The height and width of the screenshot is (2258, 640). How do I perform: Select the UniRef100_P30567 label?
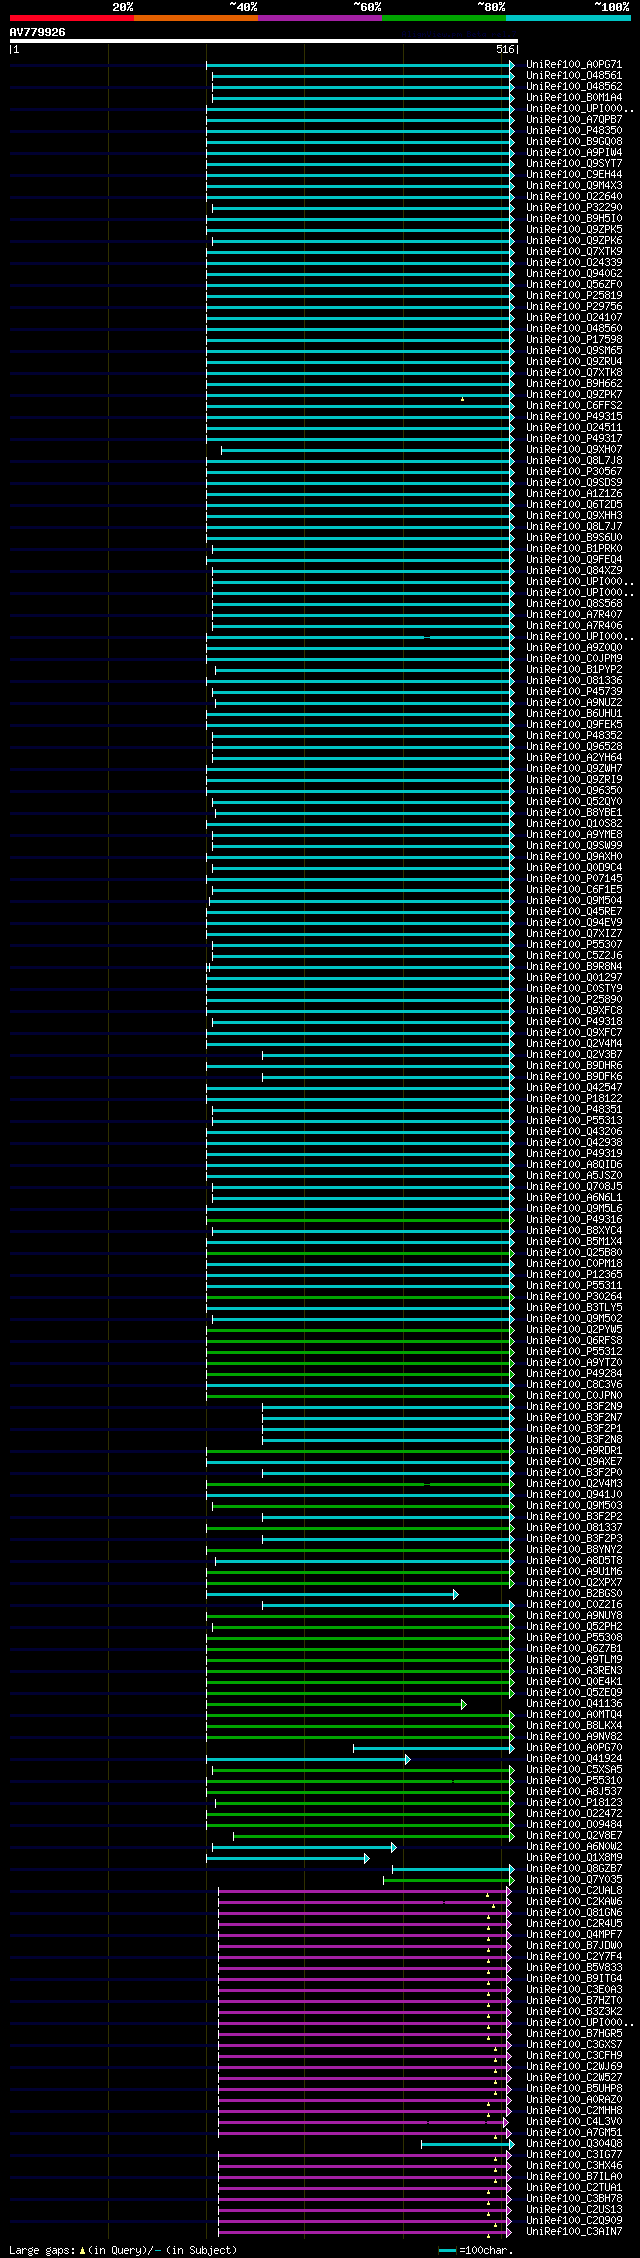pos(574,472)
